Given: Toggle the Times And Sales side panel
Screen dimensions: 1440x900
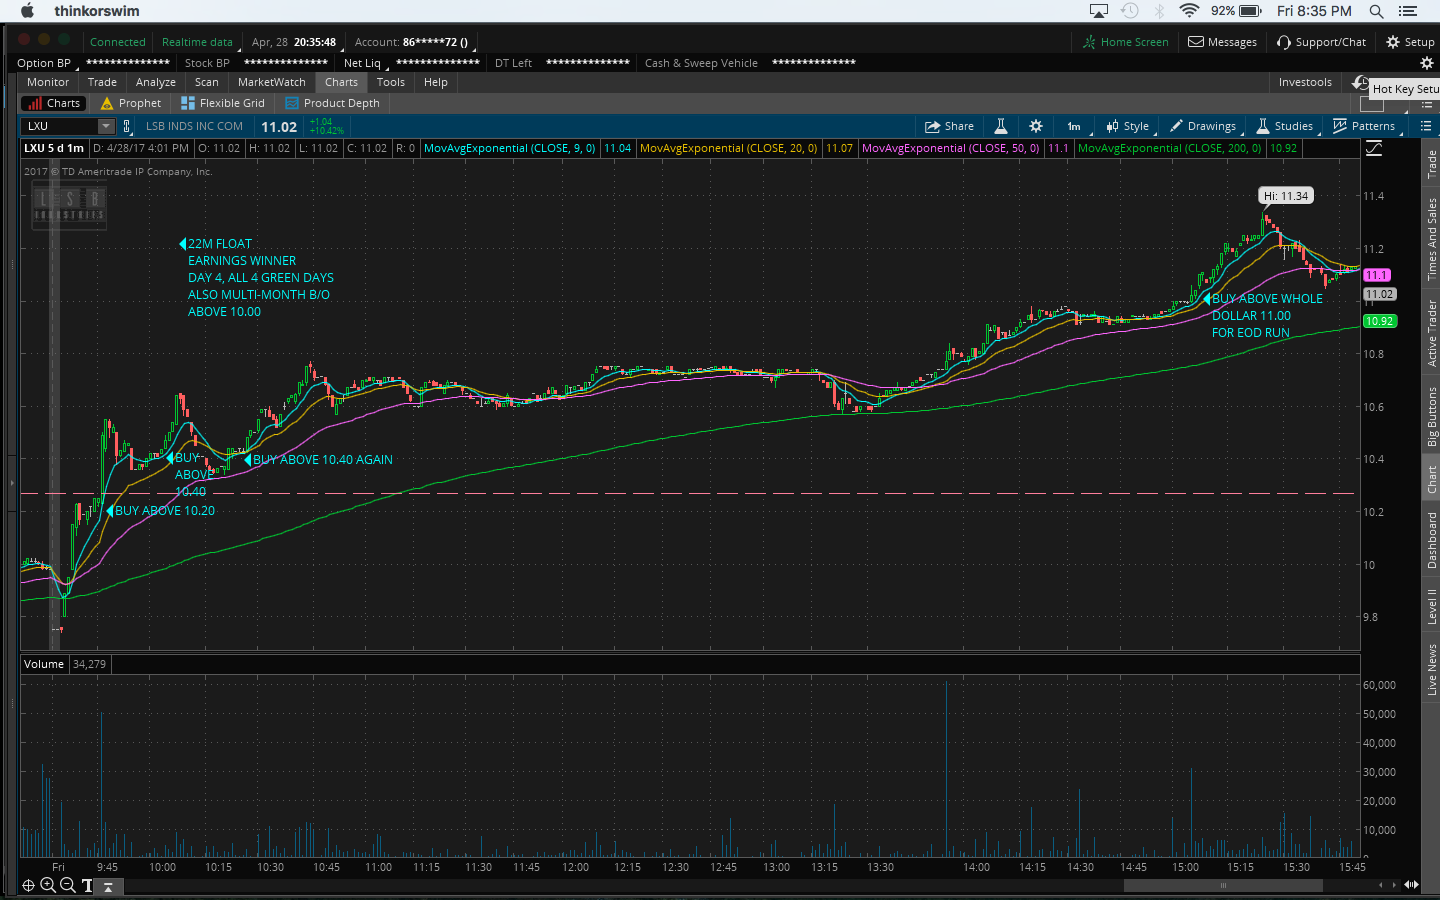Looking at the screenshot, I should pyautogui.click(x=1432, y=238).
